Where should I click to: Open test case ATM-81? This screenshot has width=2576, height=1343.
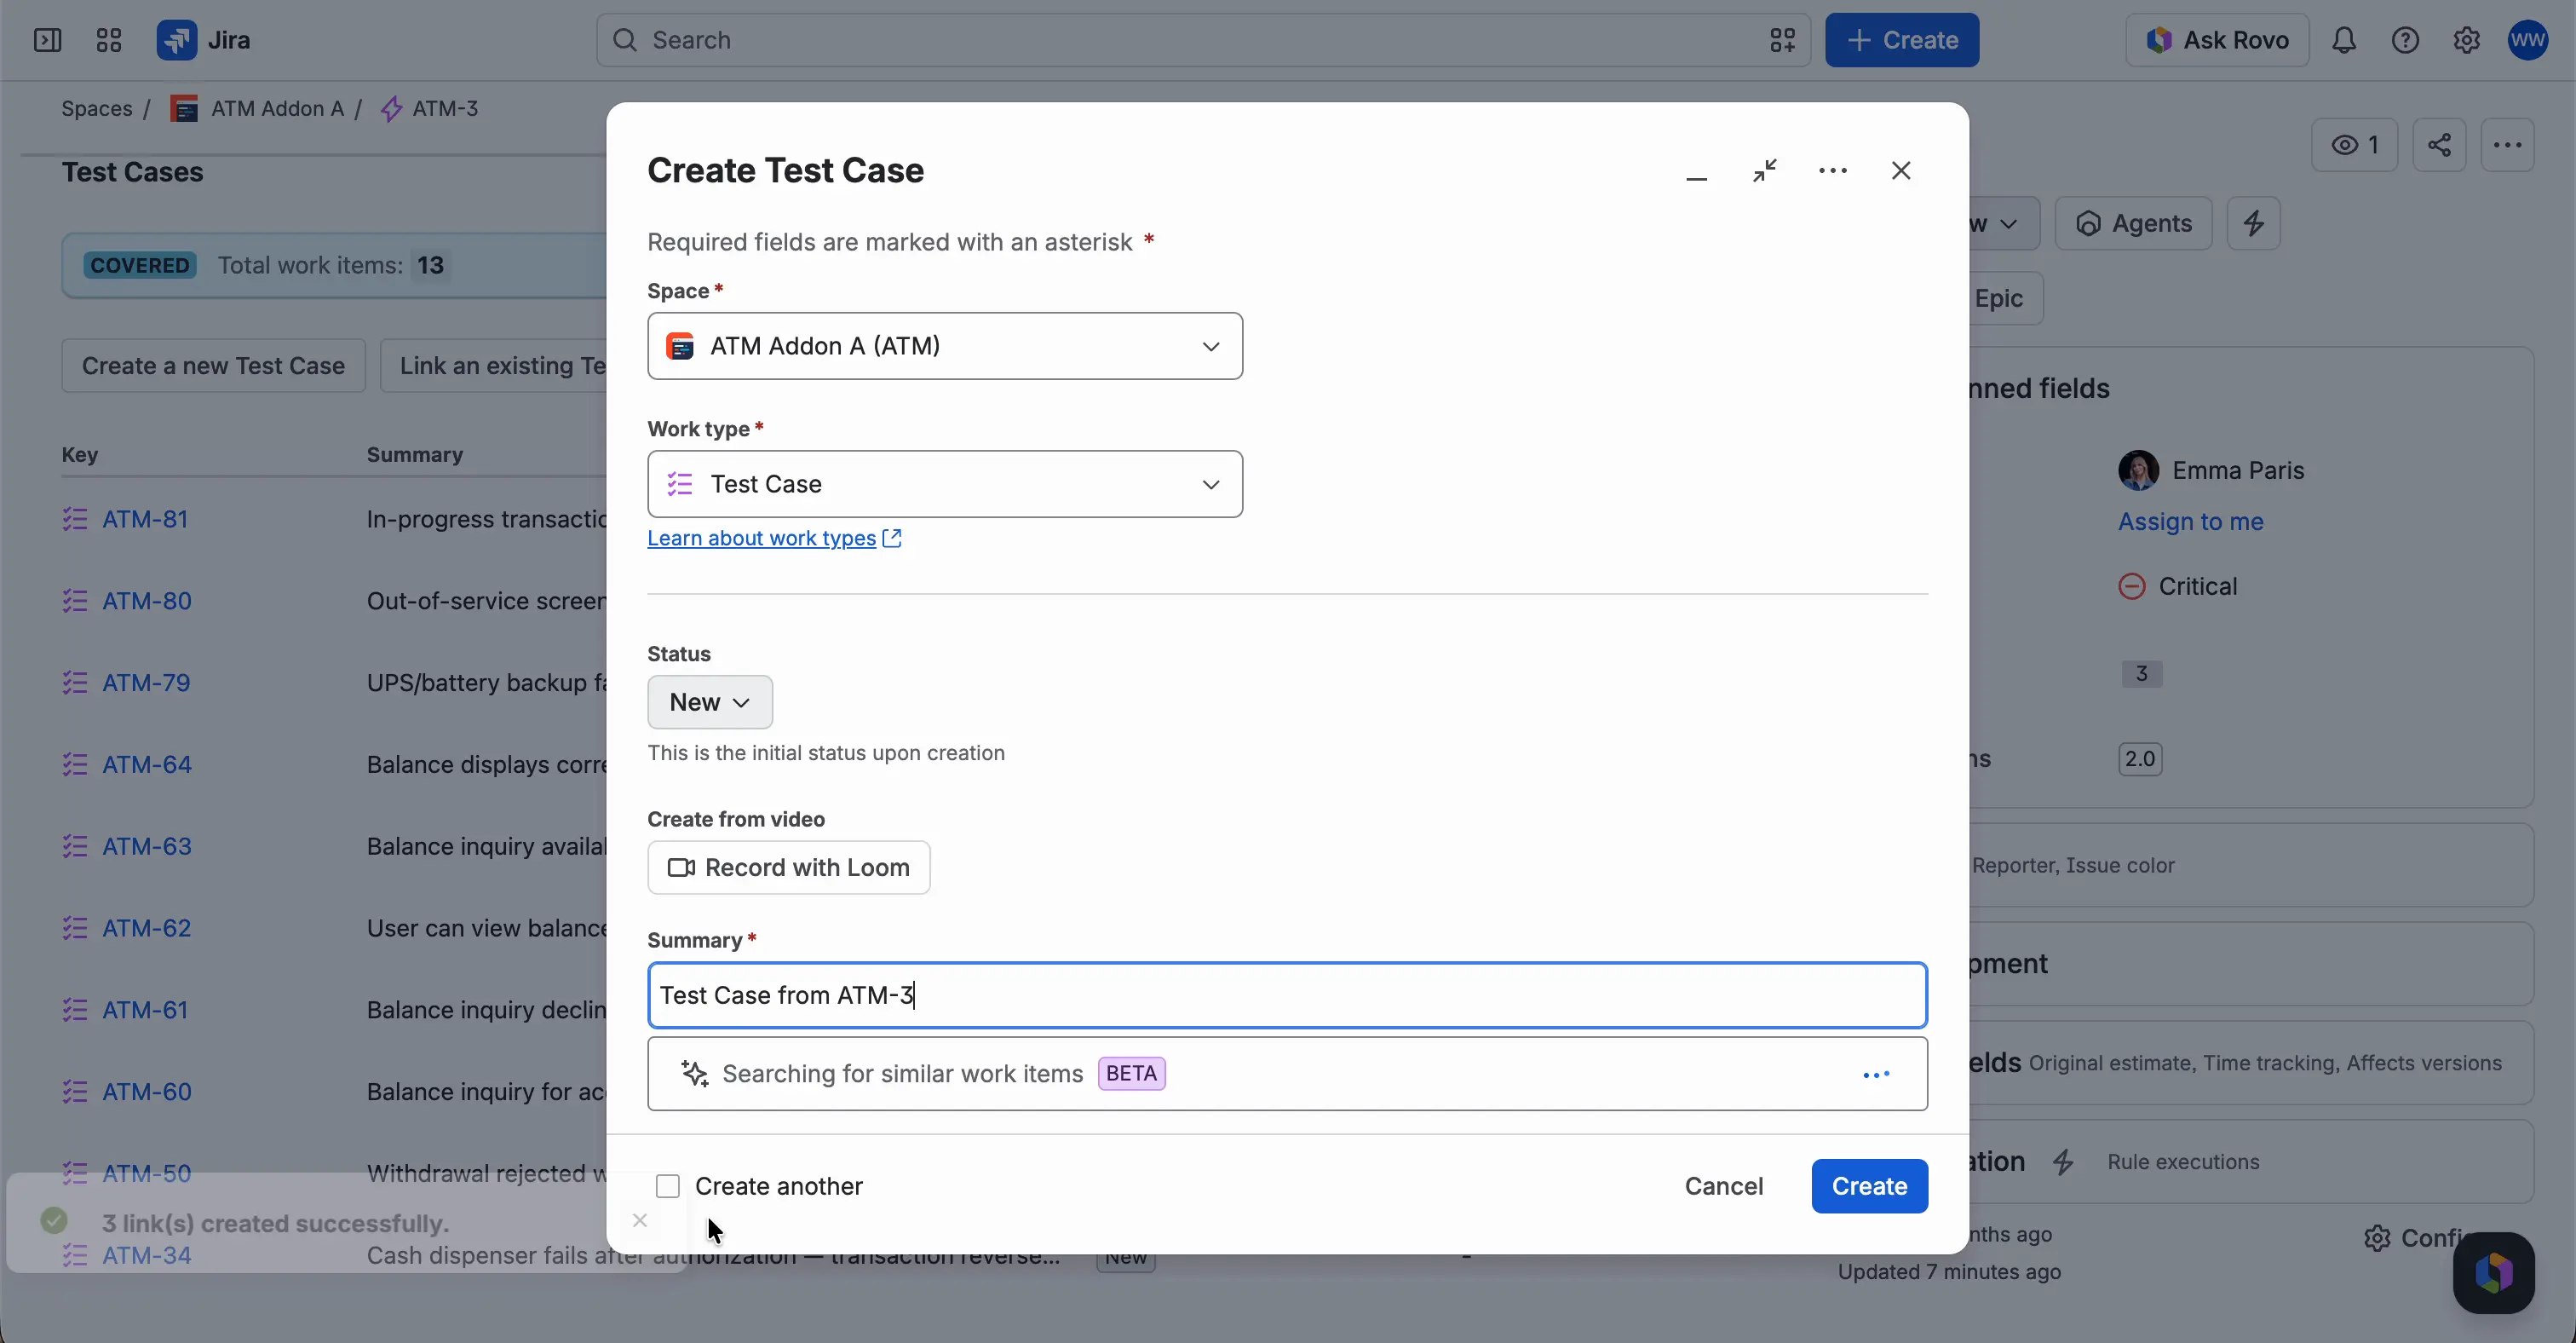[x=145, y=519]
